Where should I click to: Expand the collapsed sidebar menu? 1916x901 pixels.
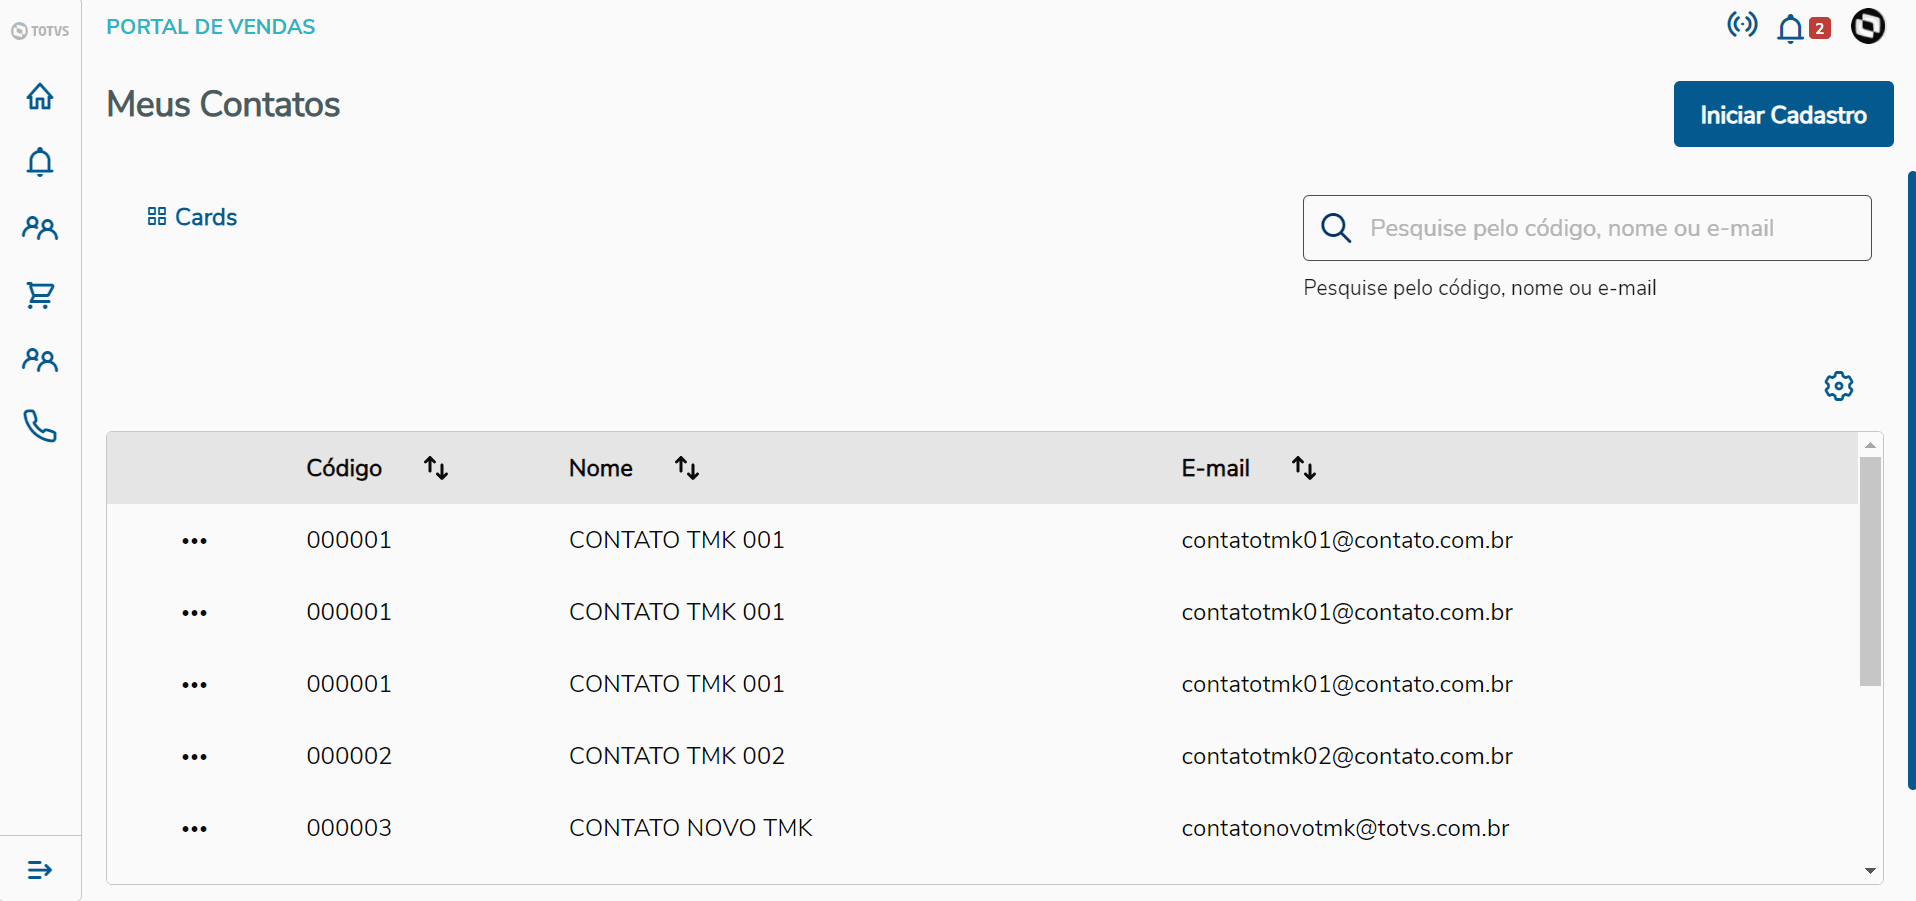pos(40,870)
